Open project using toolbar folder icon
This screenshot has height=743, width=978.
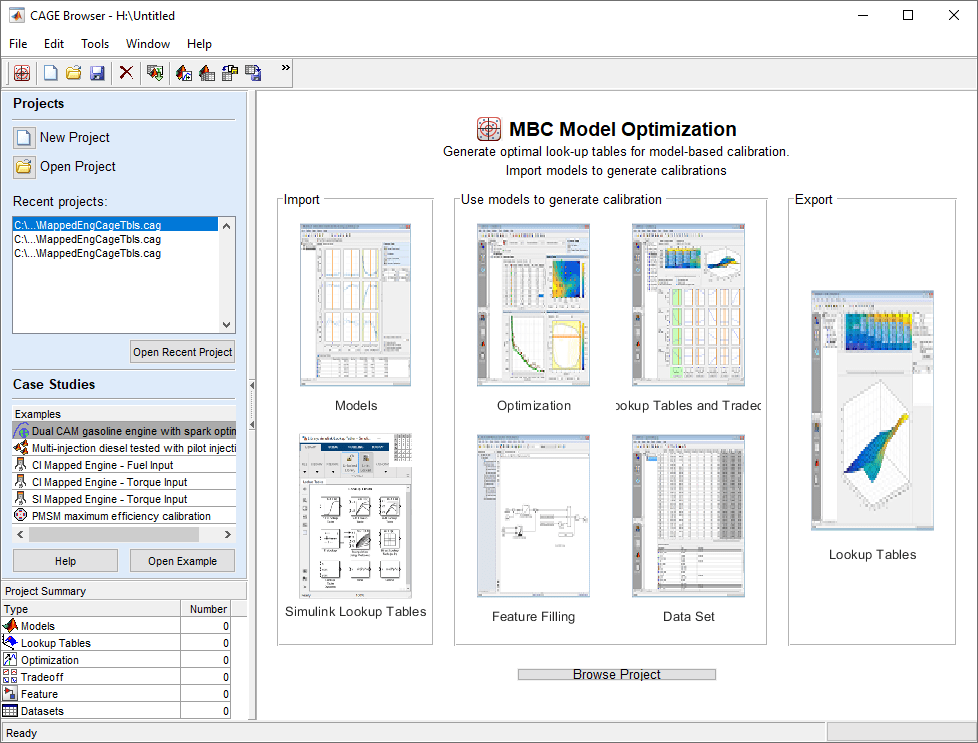pyautogui.click(x=74, y=73)
